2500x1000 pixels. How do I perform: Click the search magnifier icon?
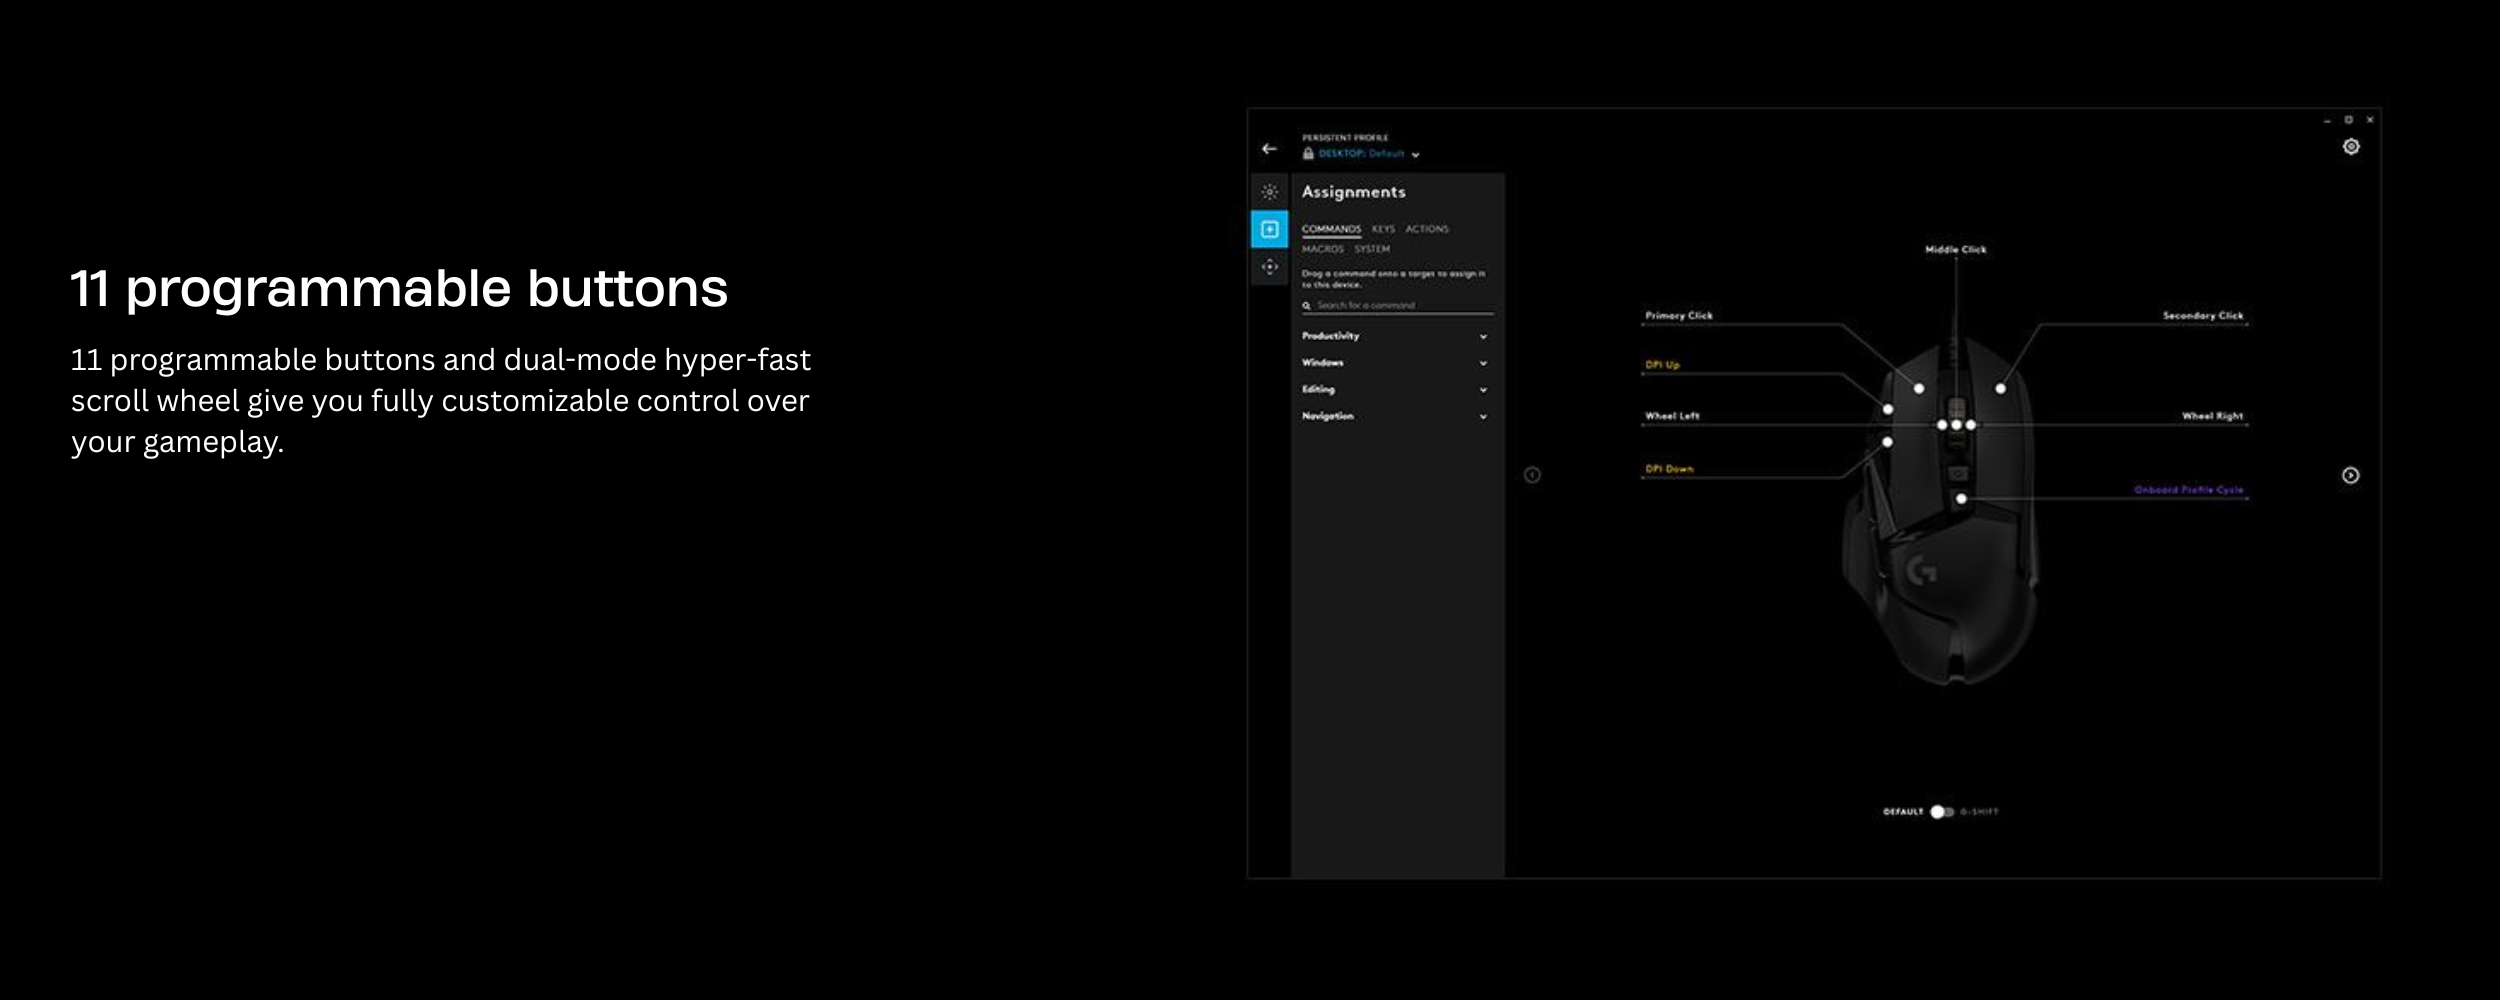[x=1306, y=306]
